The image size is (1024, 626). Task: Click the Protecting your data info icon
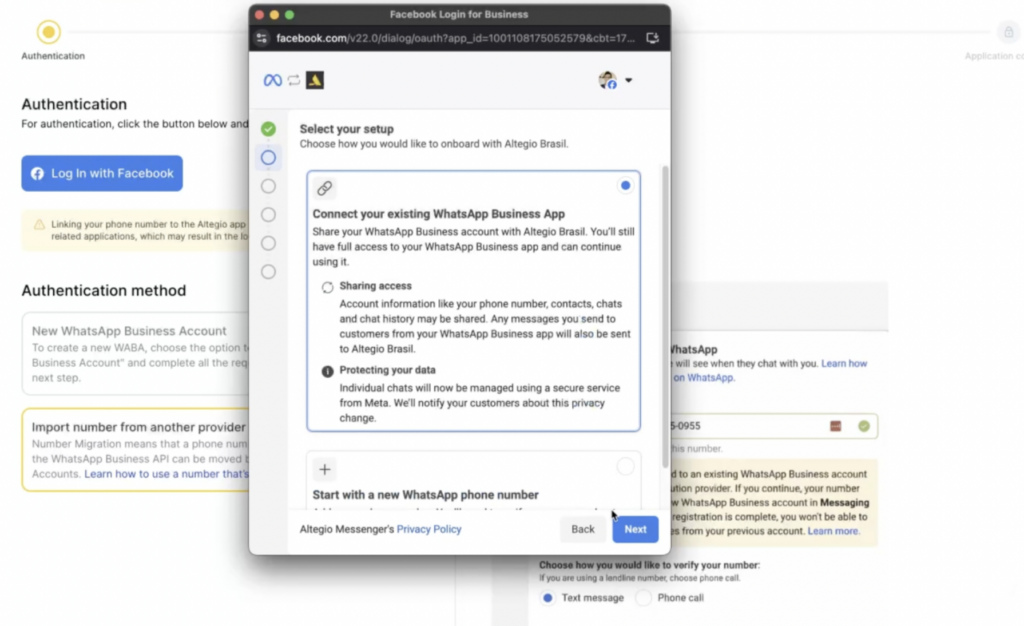tap(327, 371)
